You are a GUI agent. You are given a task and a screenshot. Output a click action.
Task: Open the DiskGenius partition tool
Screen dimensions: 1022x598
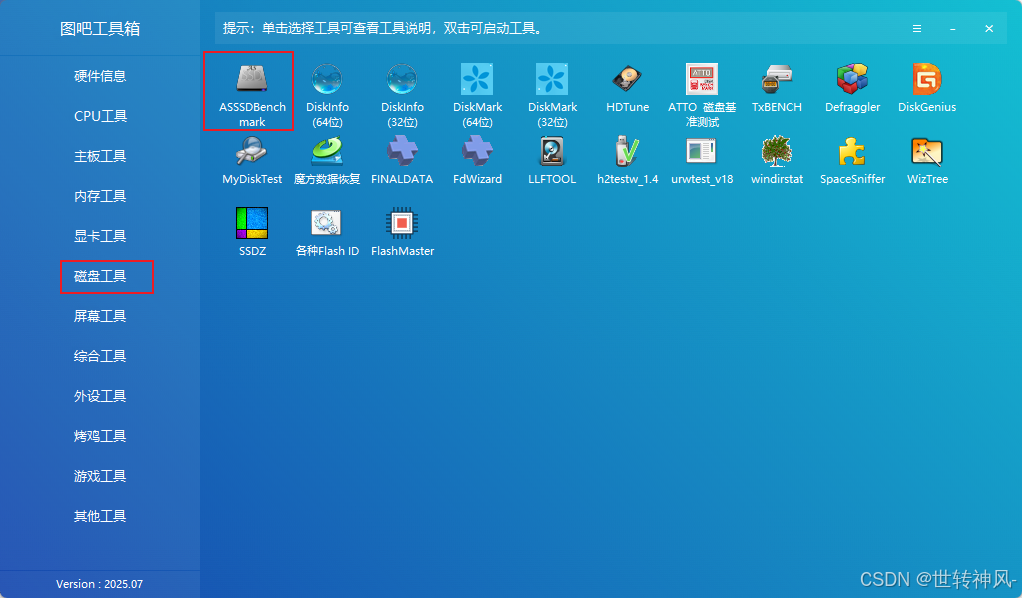point(927,85)
